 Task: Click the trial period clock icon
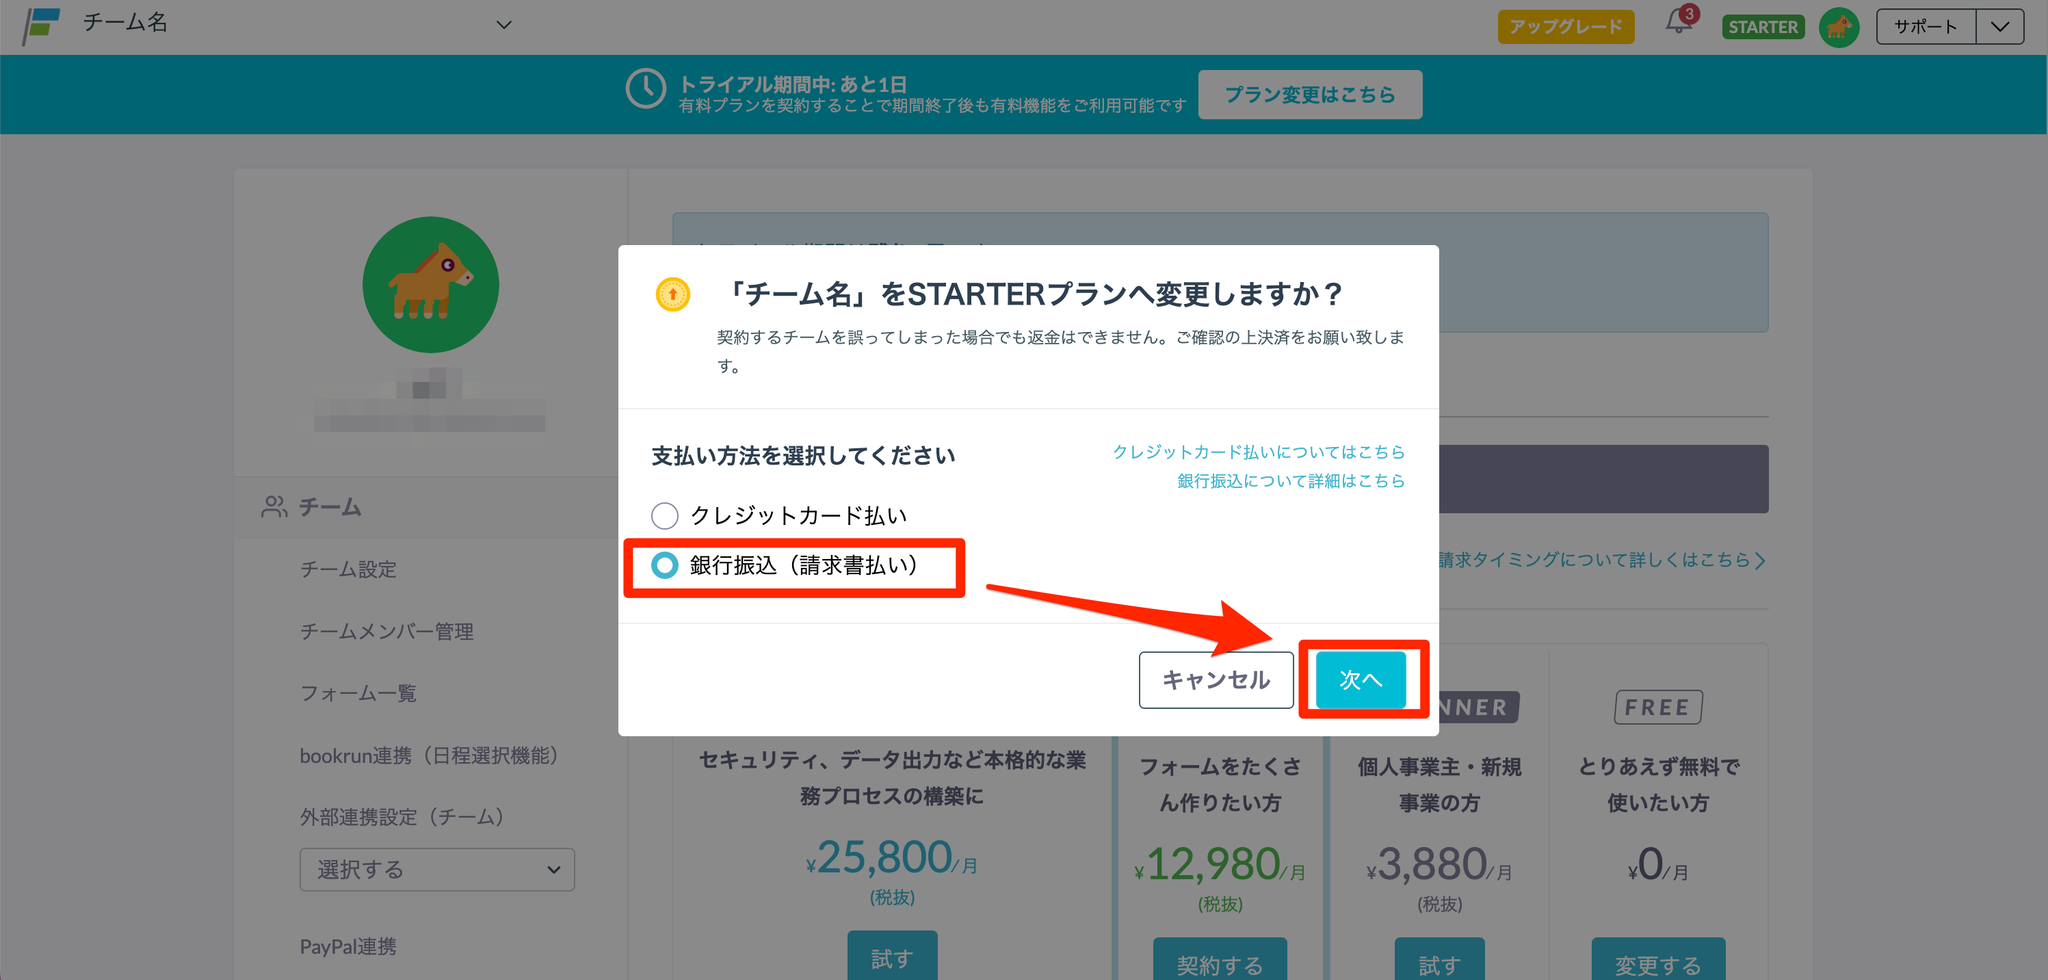point(646,89)
